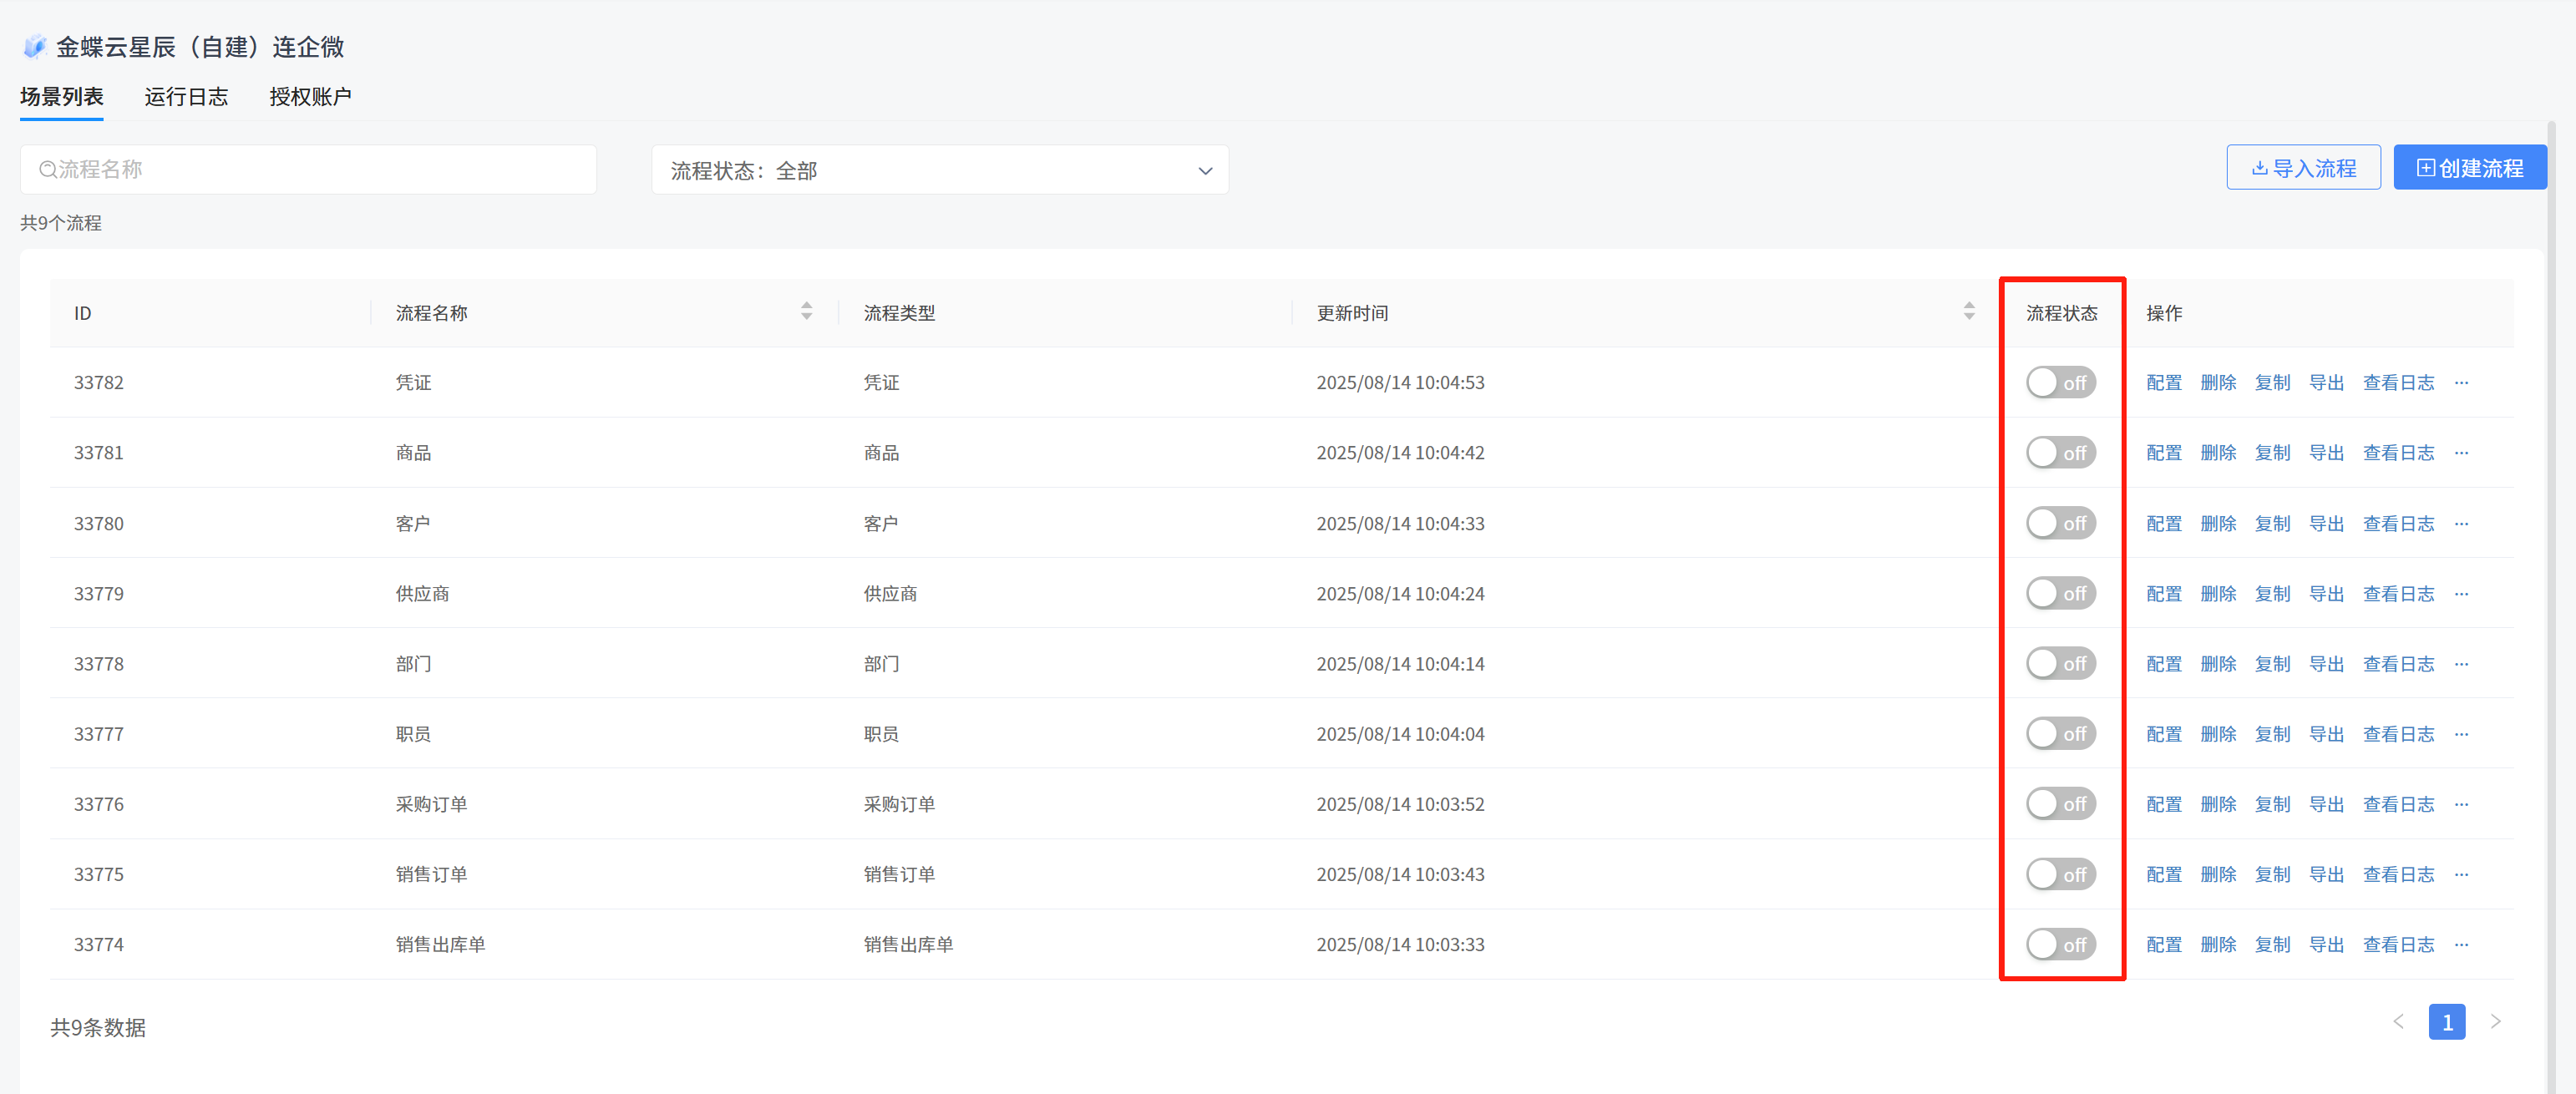This screenshot has height=1094, width=2576.
Task: Go to next page arrow
Action: pyautogui.click(x=2495, y=1021)
